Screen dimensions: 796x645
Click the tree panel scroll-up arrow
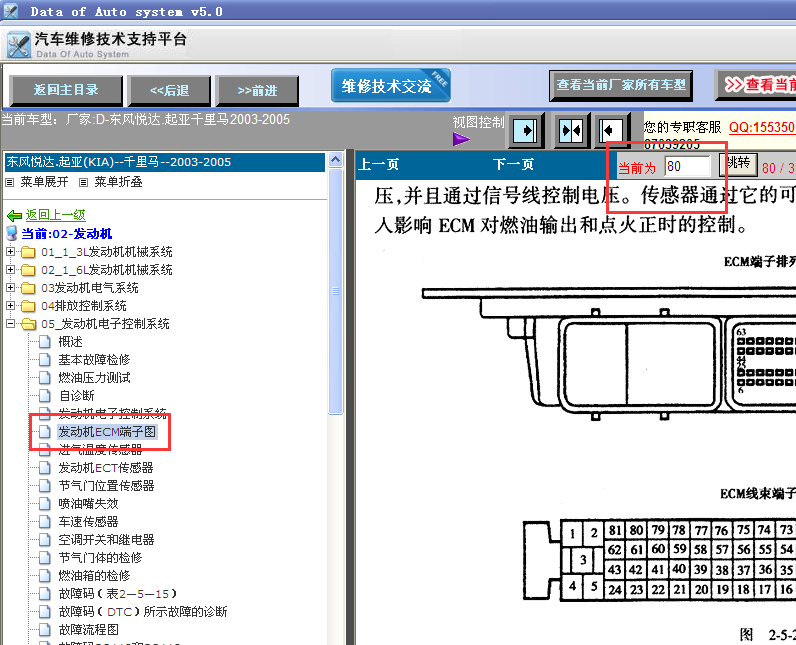pos(336,160)
